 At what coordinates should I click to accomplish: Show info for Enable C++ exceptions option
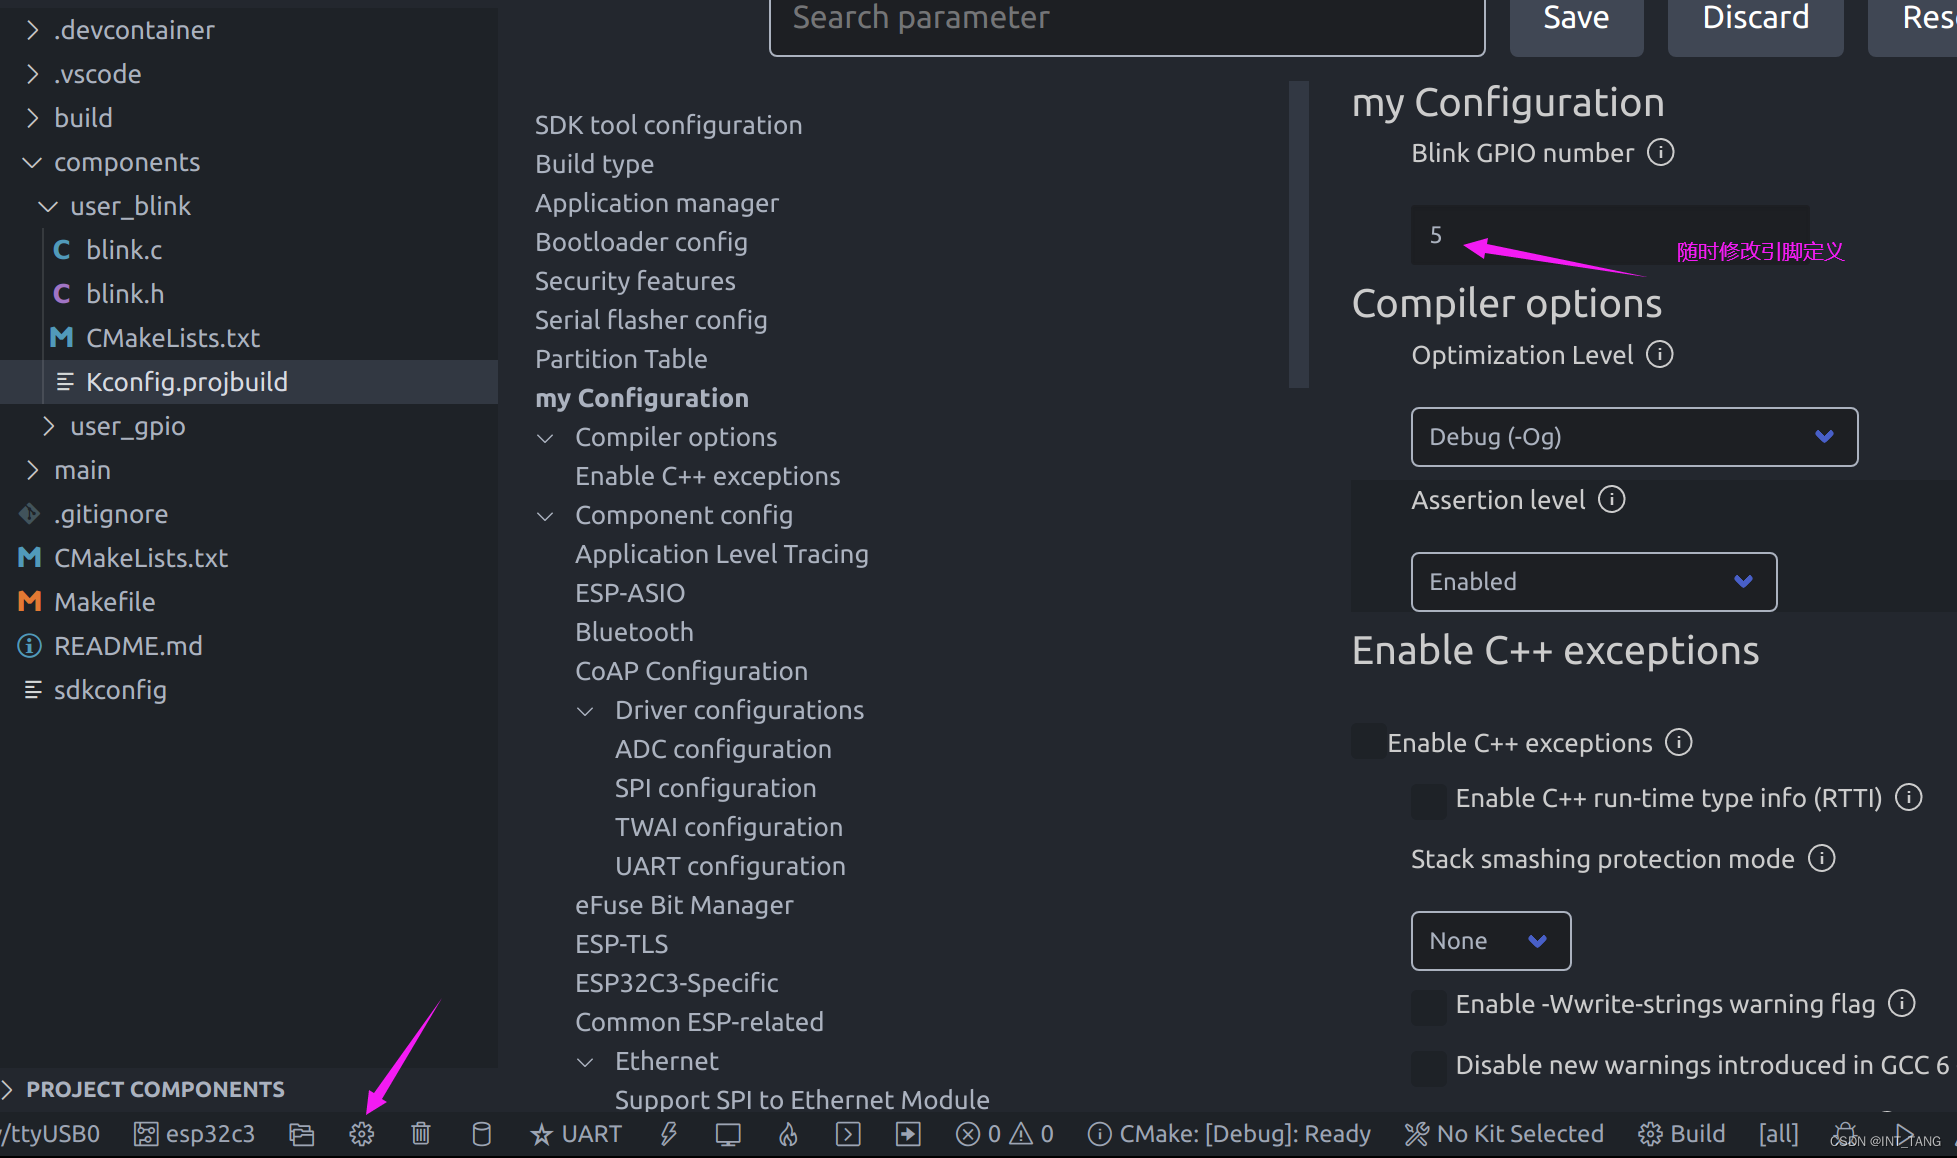coord(1679,742)
